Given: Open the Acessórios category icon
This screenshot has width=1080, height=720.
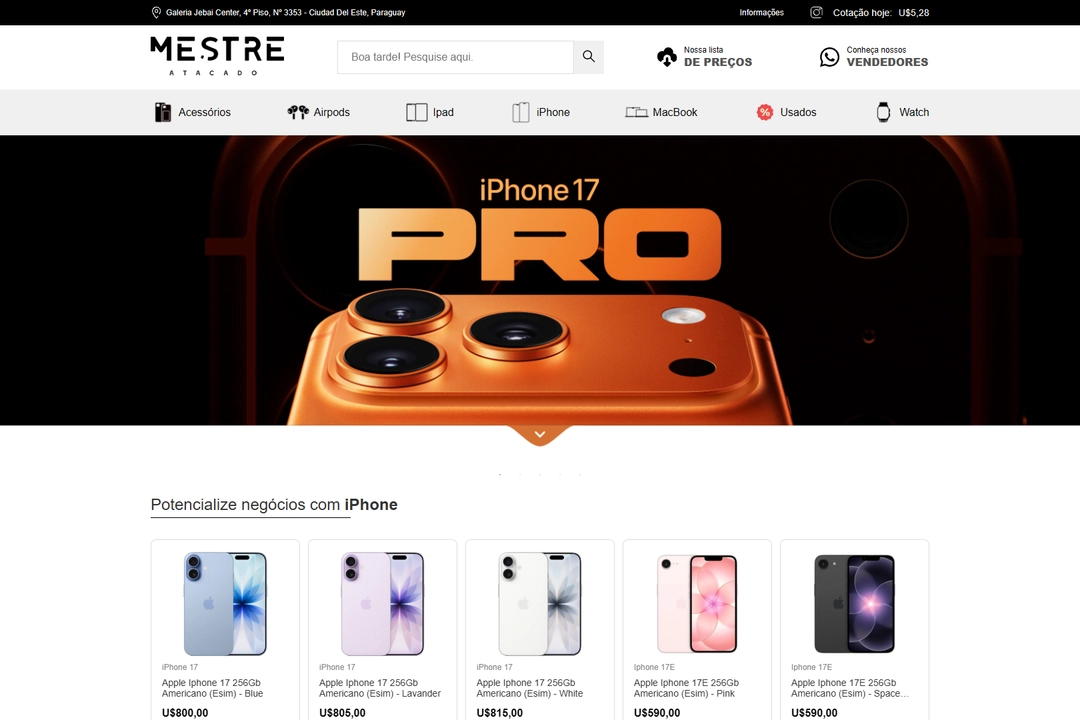Looking at the screenshot, I should tap(163, 112).
